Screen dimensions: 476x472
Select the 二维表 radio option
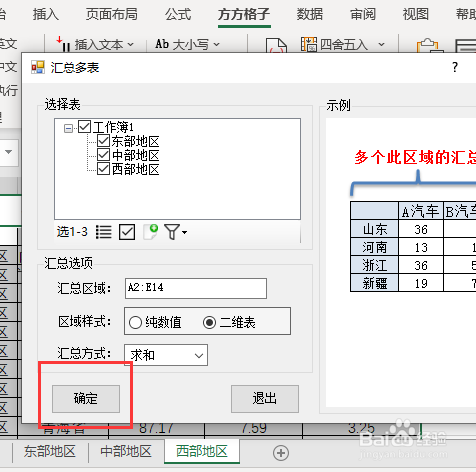coord(209,322)
